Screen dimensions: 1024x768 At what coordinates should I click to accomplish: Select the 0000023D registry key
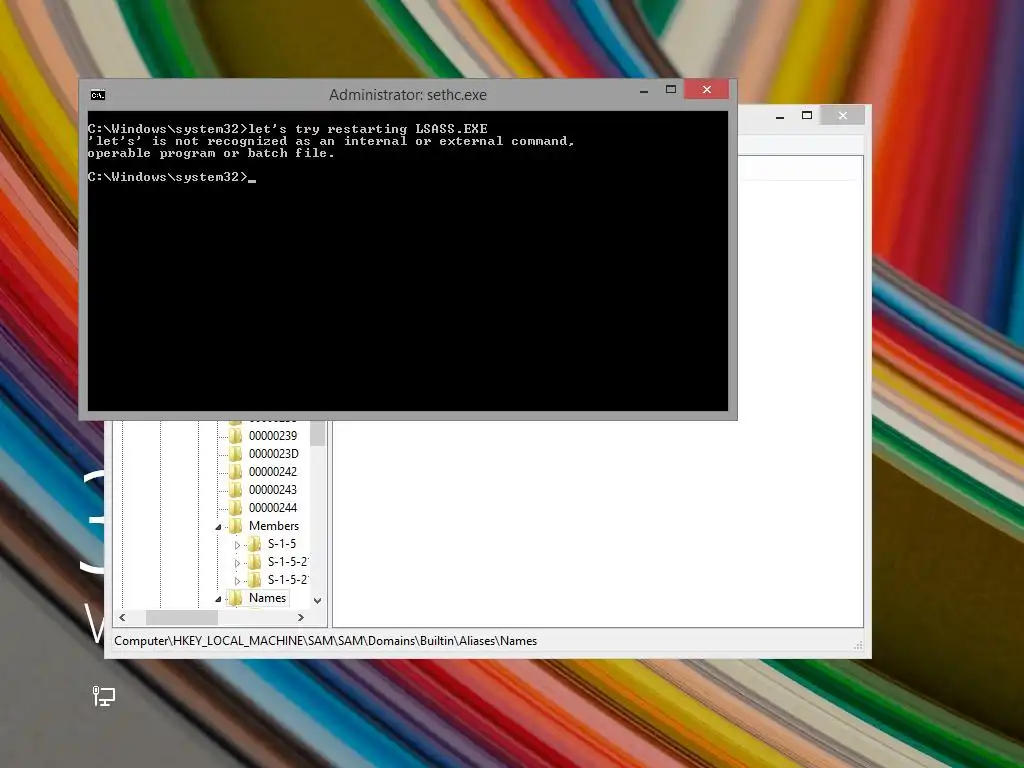pyautogui.click(x=273, y=454)
